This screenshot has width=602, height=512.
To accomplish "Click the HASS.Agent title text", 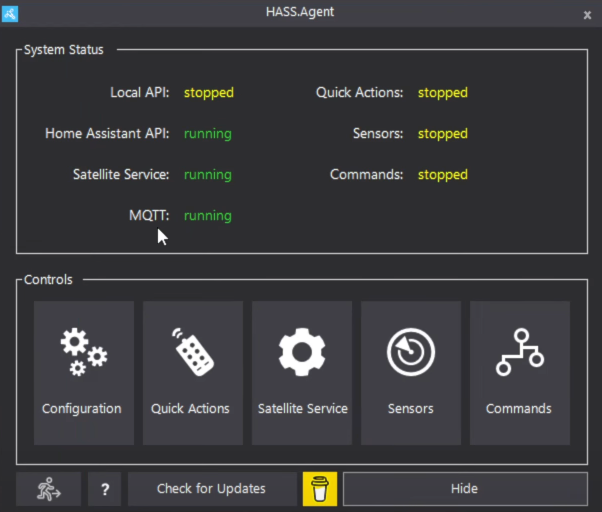I will coord(300,12).
